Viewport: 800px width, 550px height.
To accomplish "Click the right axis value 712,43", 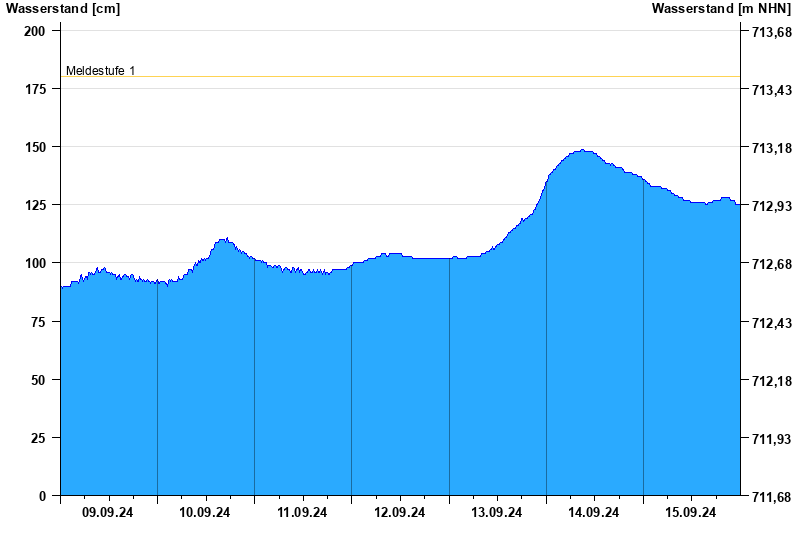I will tap(772, 323).
